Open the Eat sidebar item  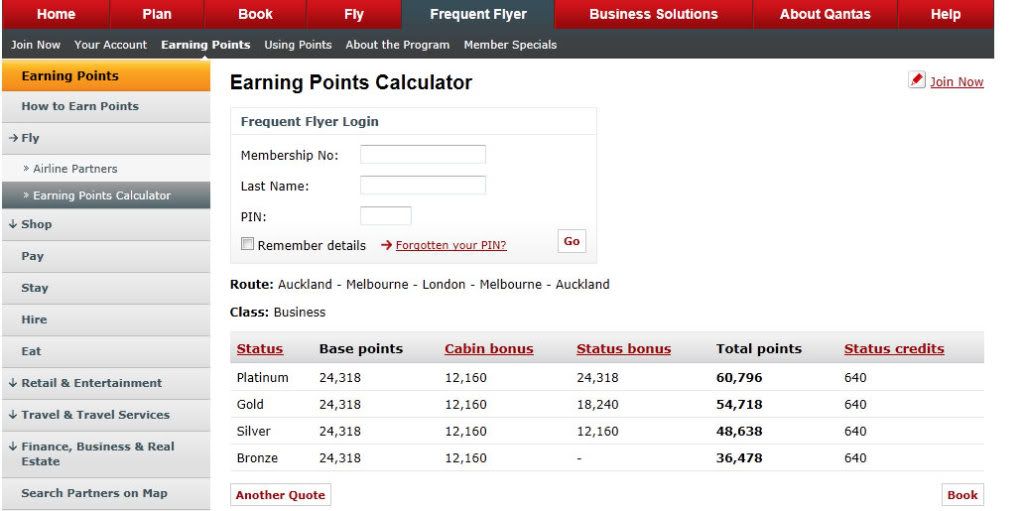tap(106, 352)
